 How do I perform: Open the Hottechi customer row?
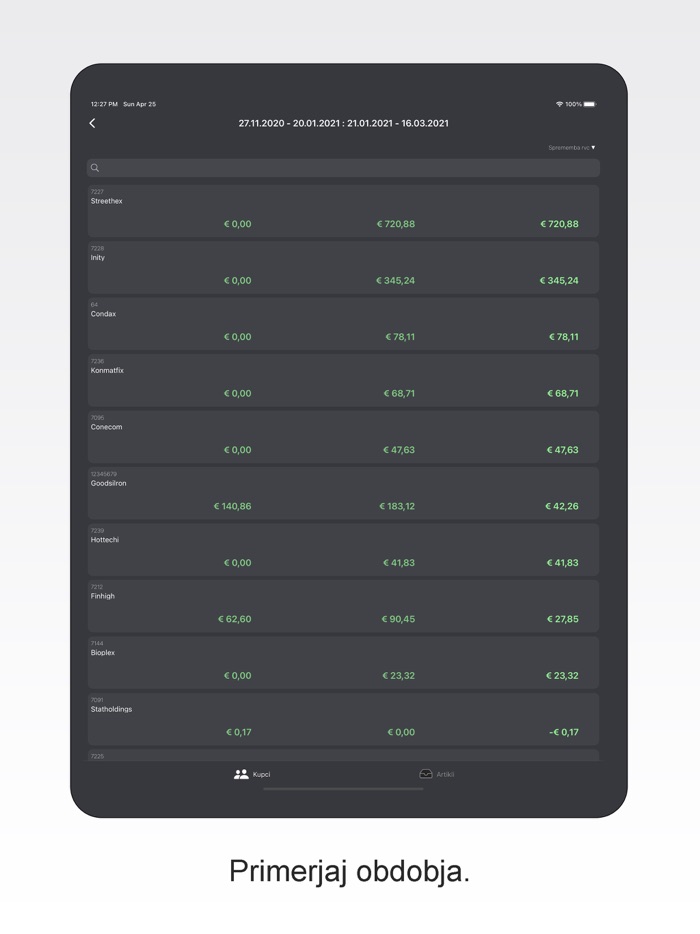pos(343,549)
